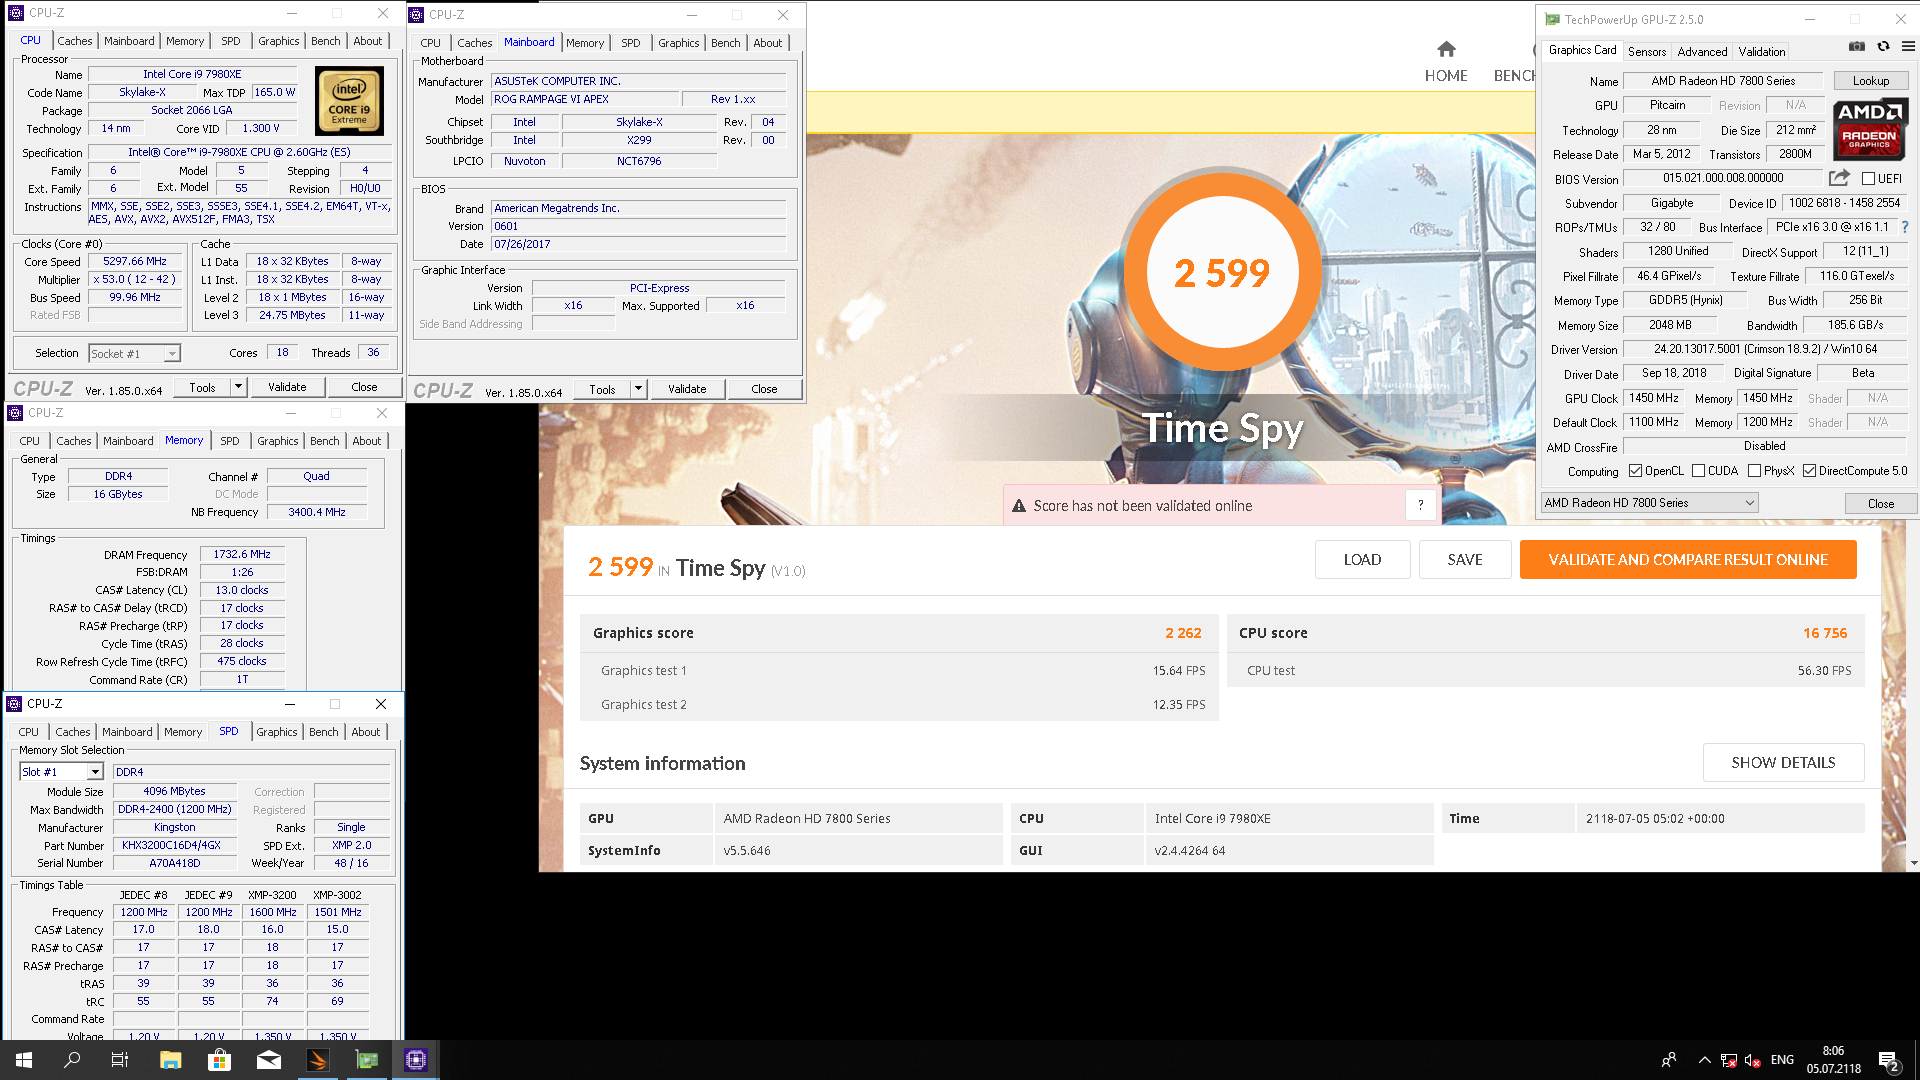The height and width of the screenshot is (1080, 1920).
Task: Click the GPU Name field in GPU-Z
Action: (x=1722, y=81)
